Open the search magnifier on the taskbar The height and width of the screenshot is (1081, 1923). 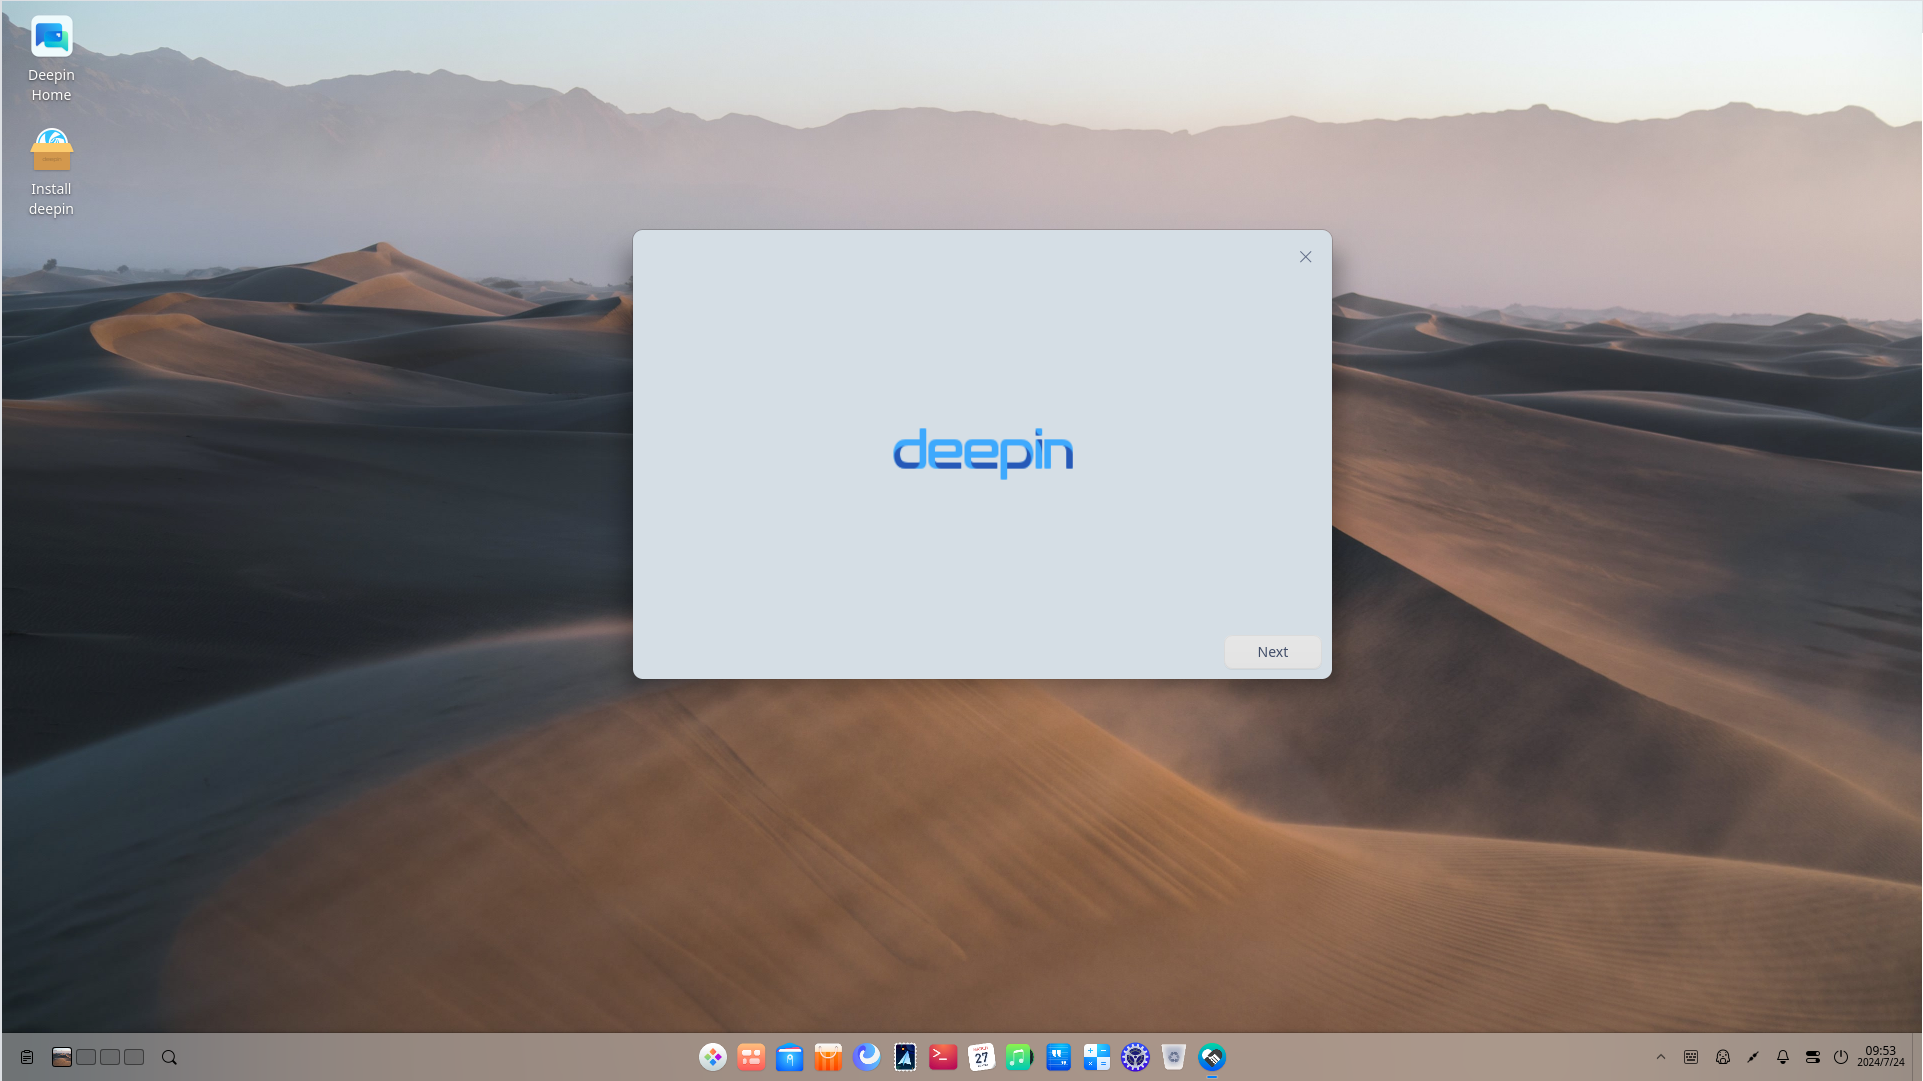click(x=169, y=1057)
